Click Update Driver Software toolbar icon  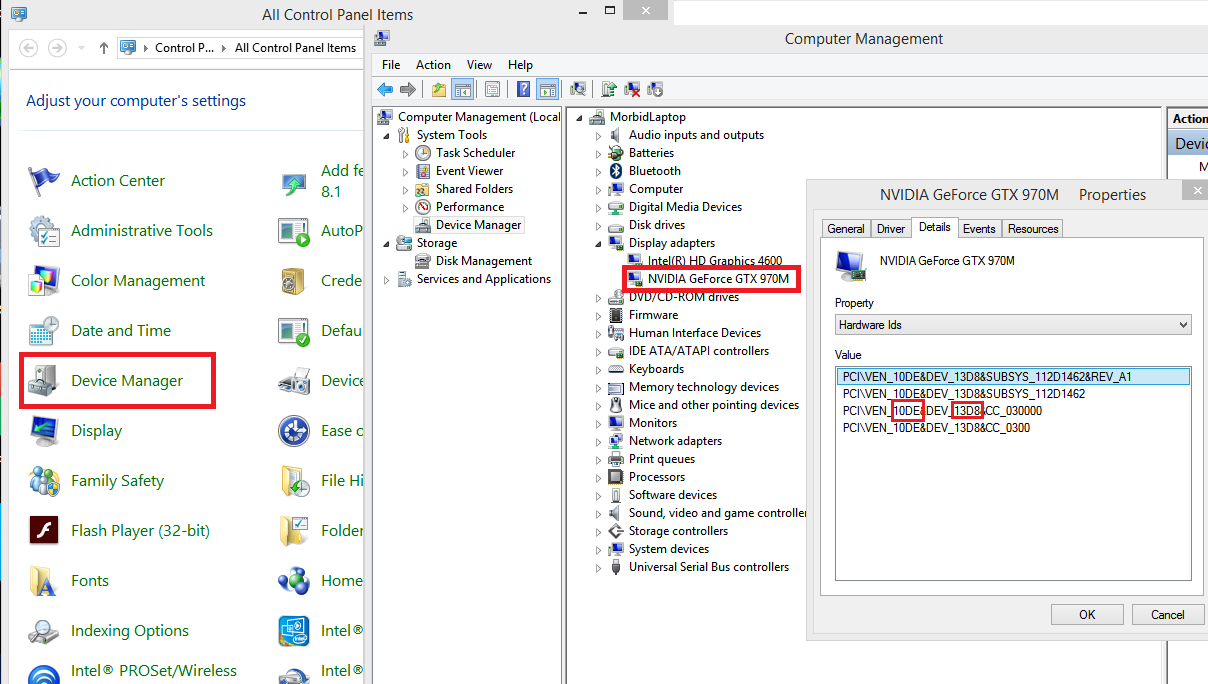click(609, 89)
